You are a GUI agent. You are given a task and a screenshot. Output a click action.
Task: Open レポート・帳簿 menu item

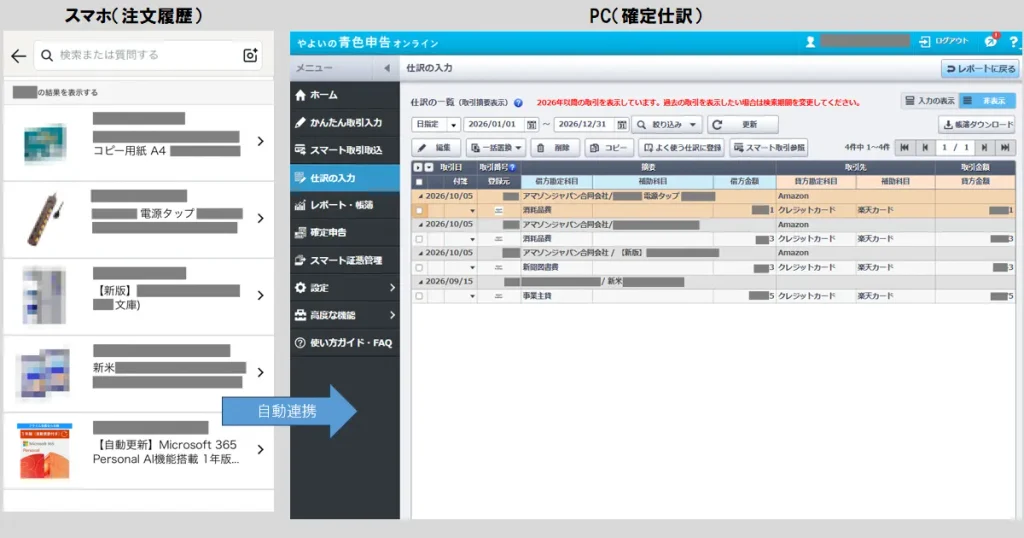pyautogui.click(x=345, y=205)
